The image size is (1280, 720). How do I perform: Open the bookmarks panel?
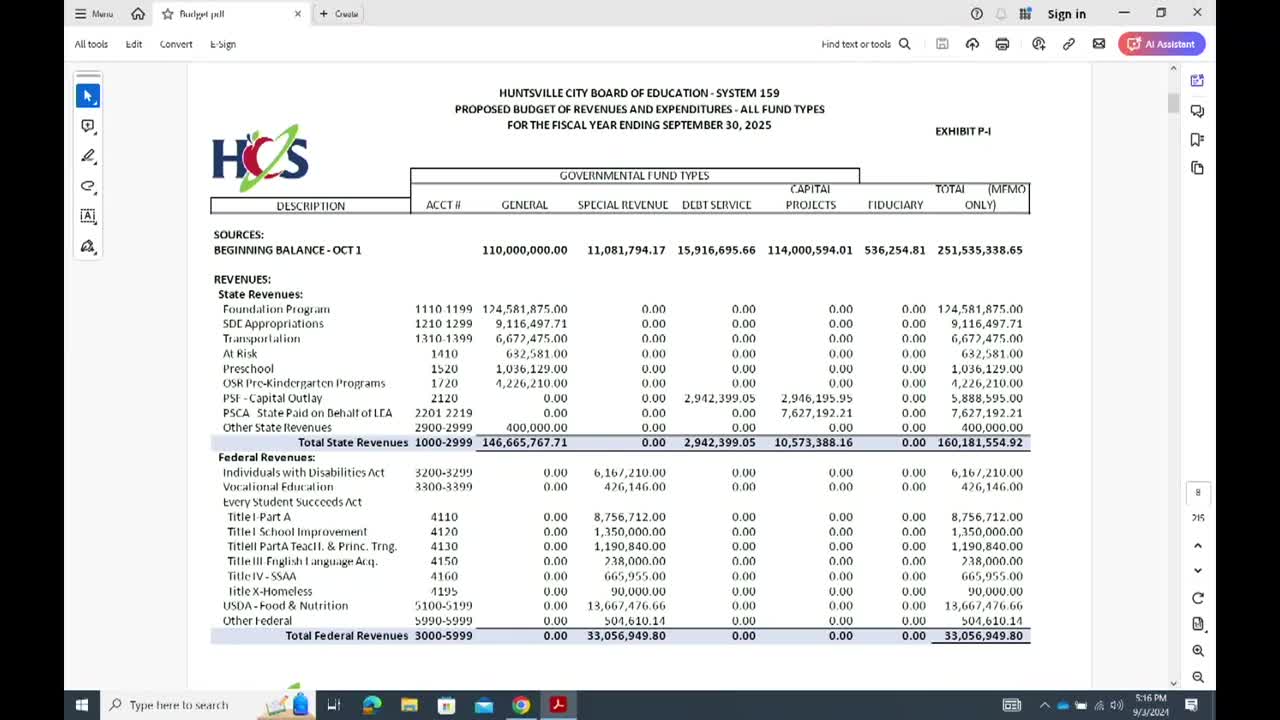1197,139
